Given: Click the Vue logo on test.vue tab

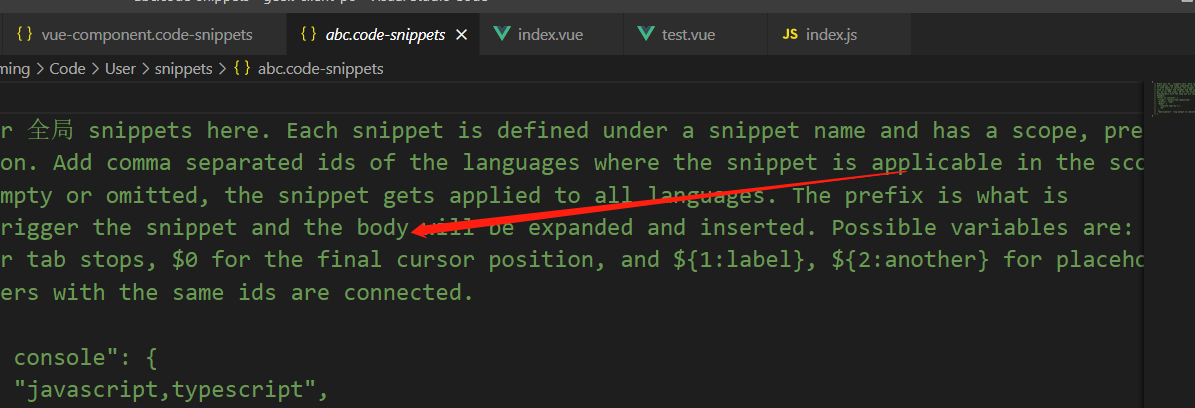Looking at the screenshot, I should [646, 34].
